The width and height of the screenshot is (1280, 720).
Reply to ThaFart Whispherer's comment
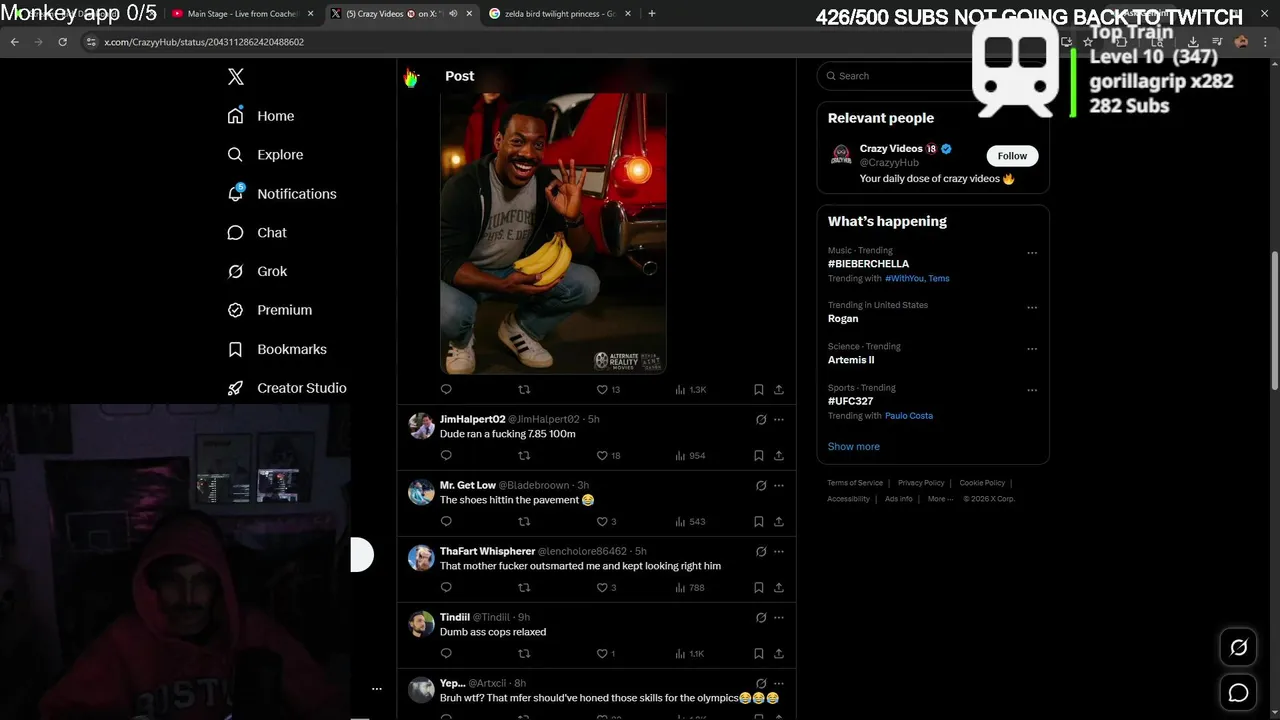[446, 587]
